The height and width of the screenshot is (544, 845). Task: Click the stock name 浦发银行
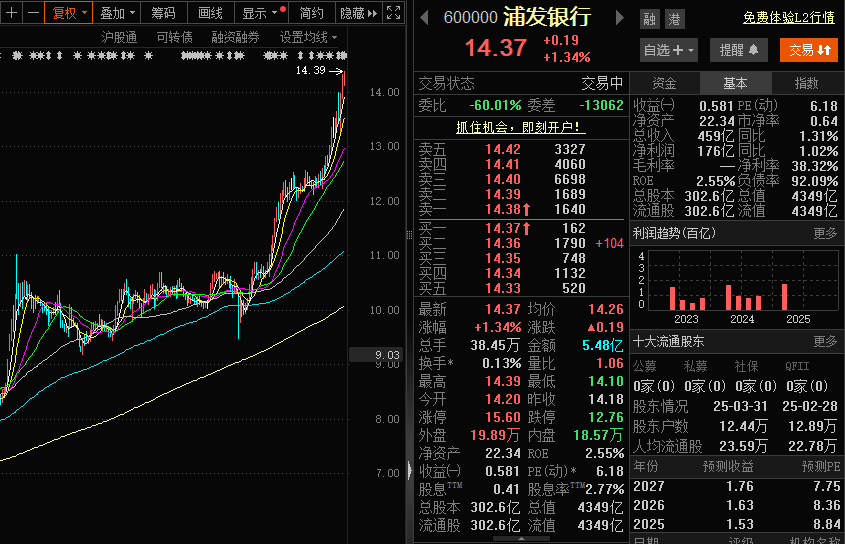(546, 17)
